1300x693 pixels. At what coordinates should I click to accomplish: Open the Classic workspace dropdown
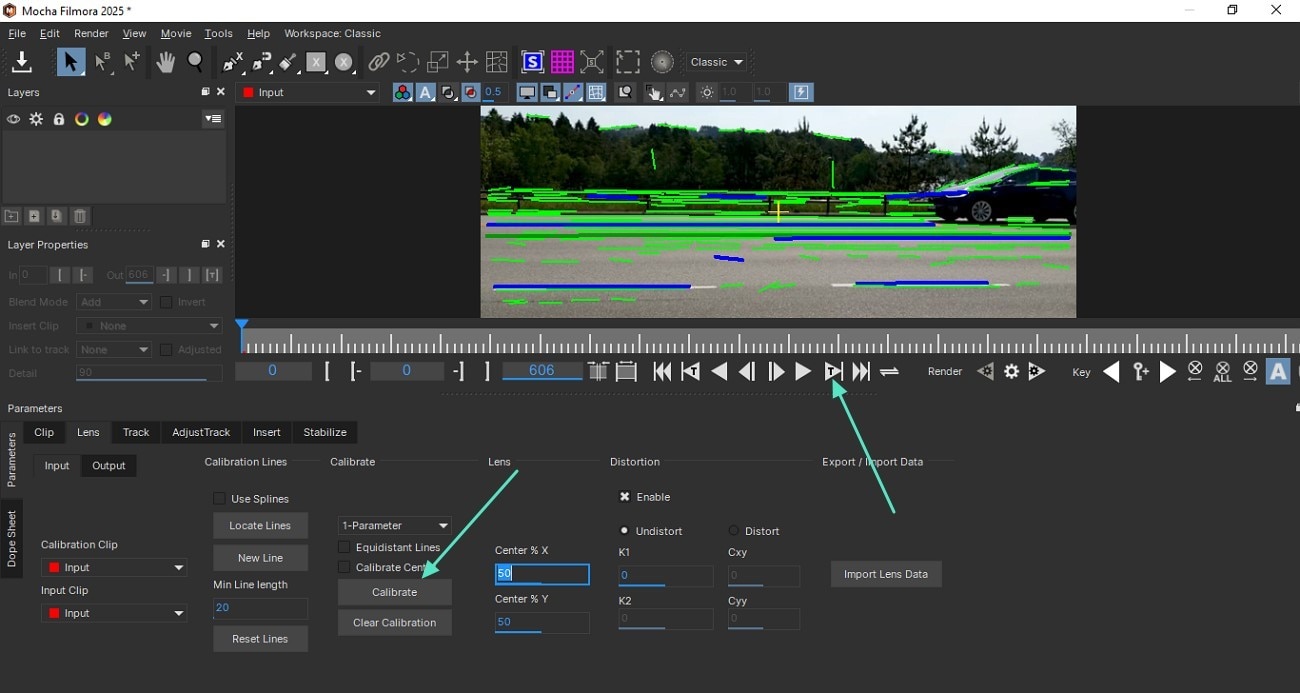coord(717,62)
